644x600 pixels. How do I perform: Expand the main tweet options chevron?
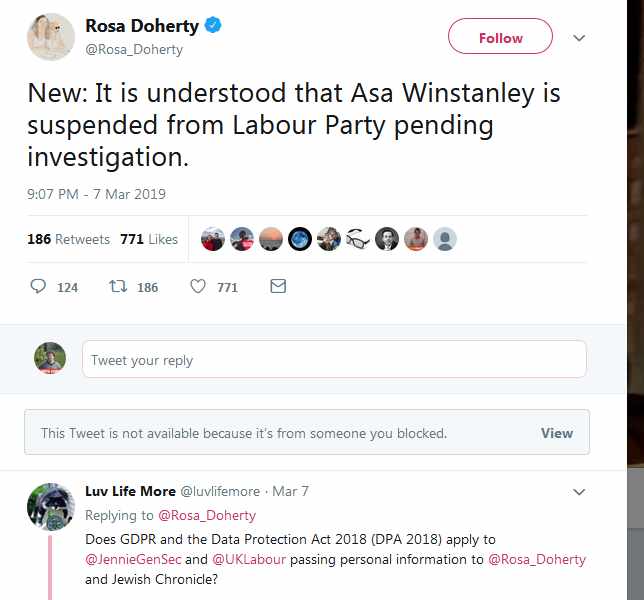tap(578, 38)
